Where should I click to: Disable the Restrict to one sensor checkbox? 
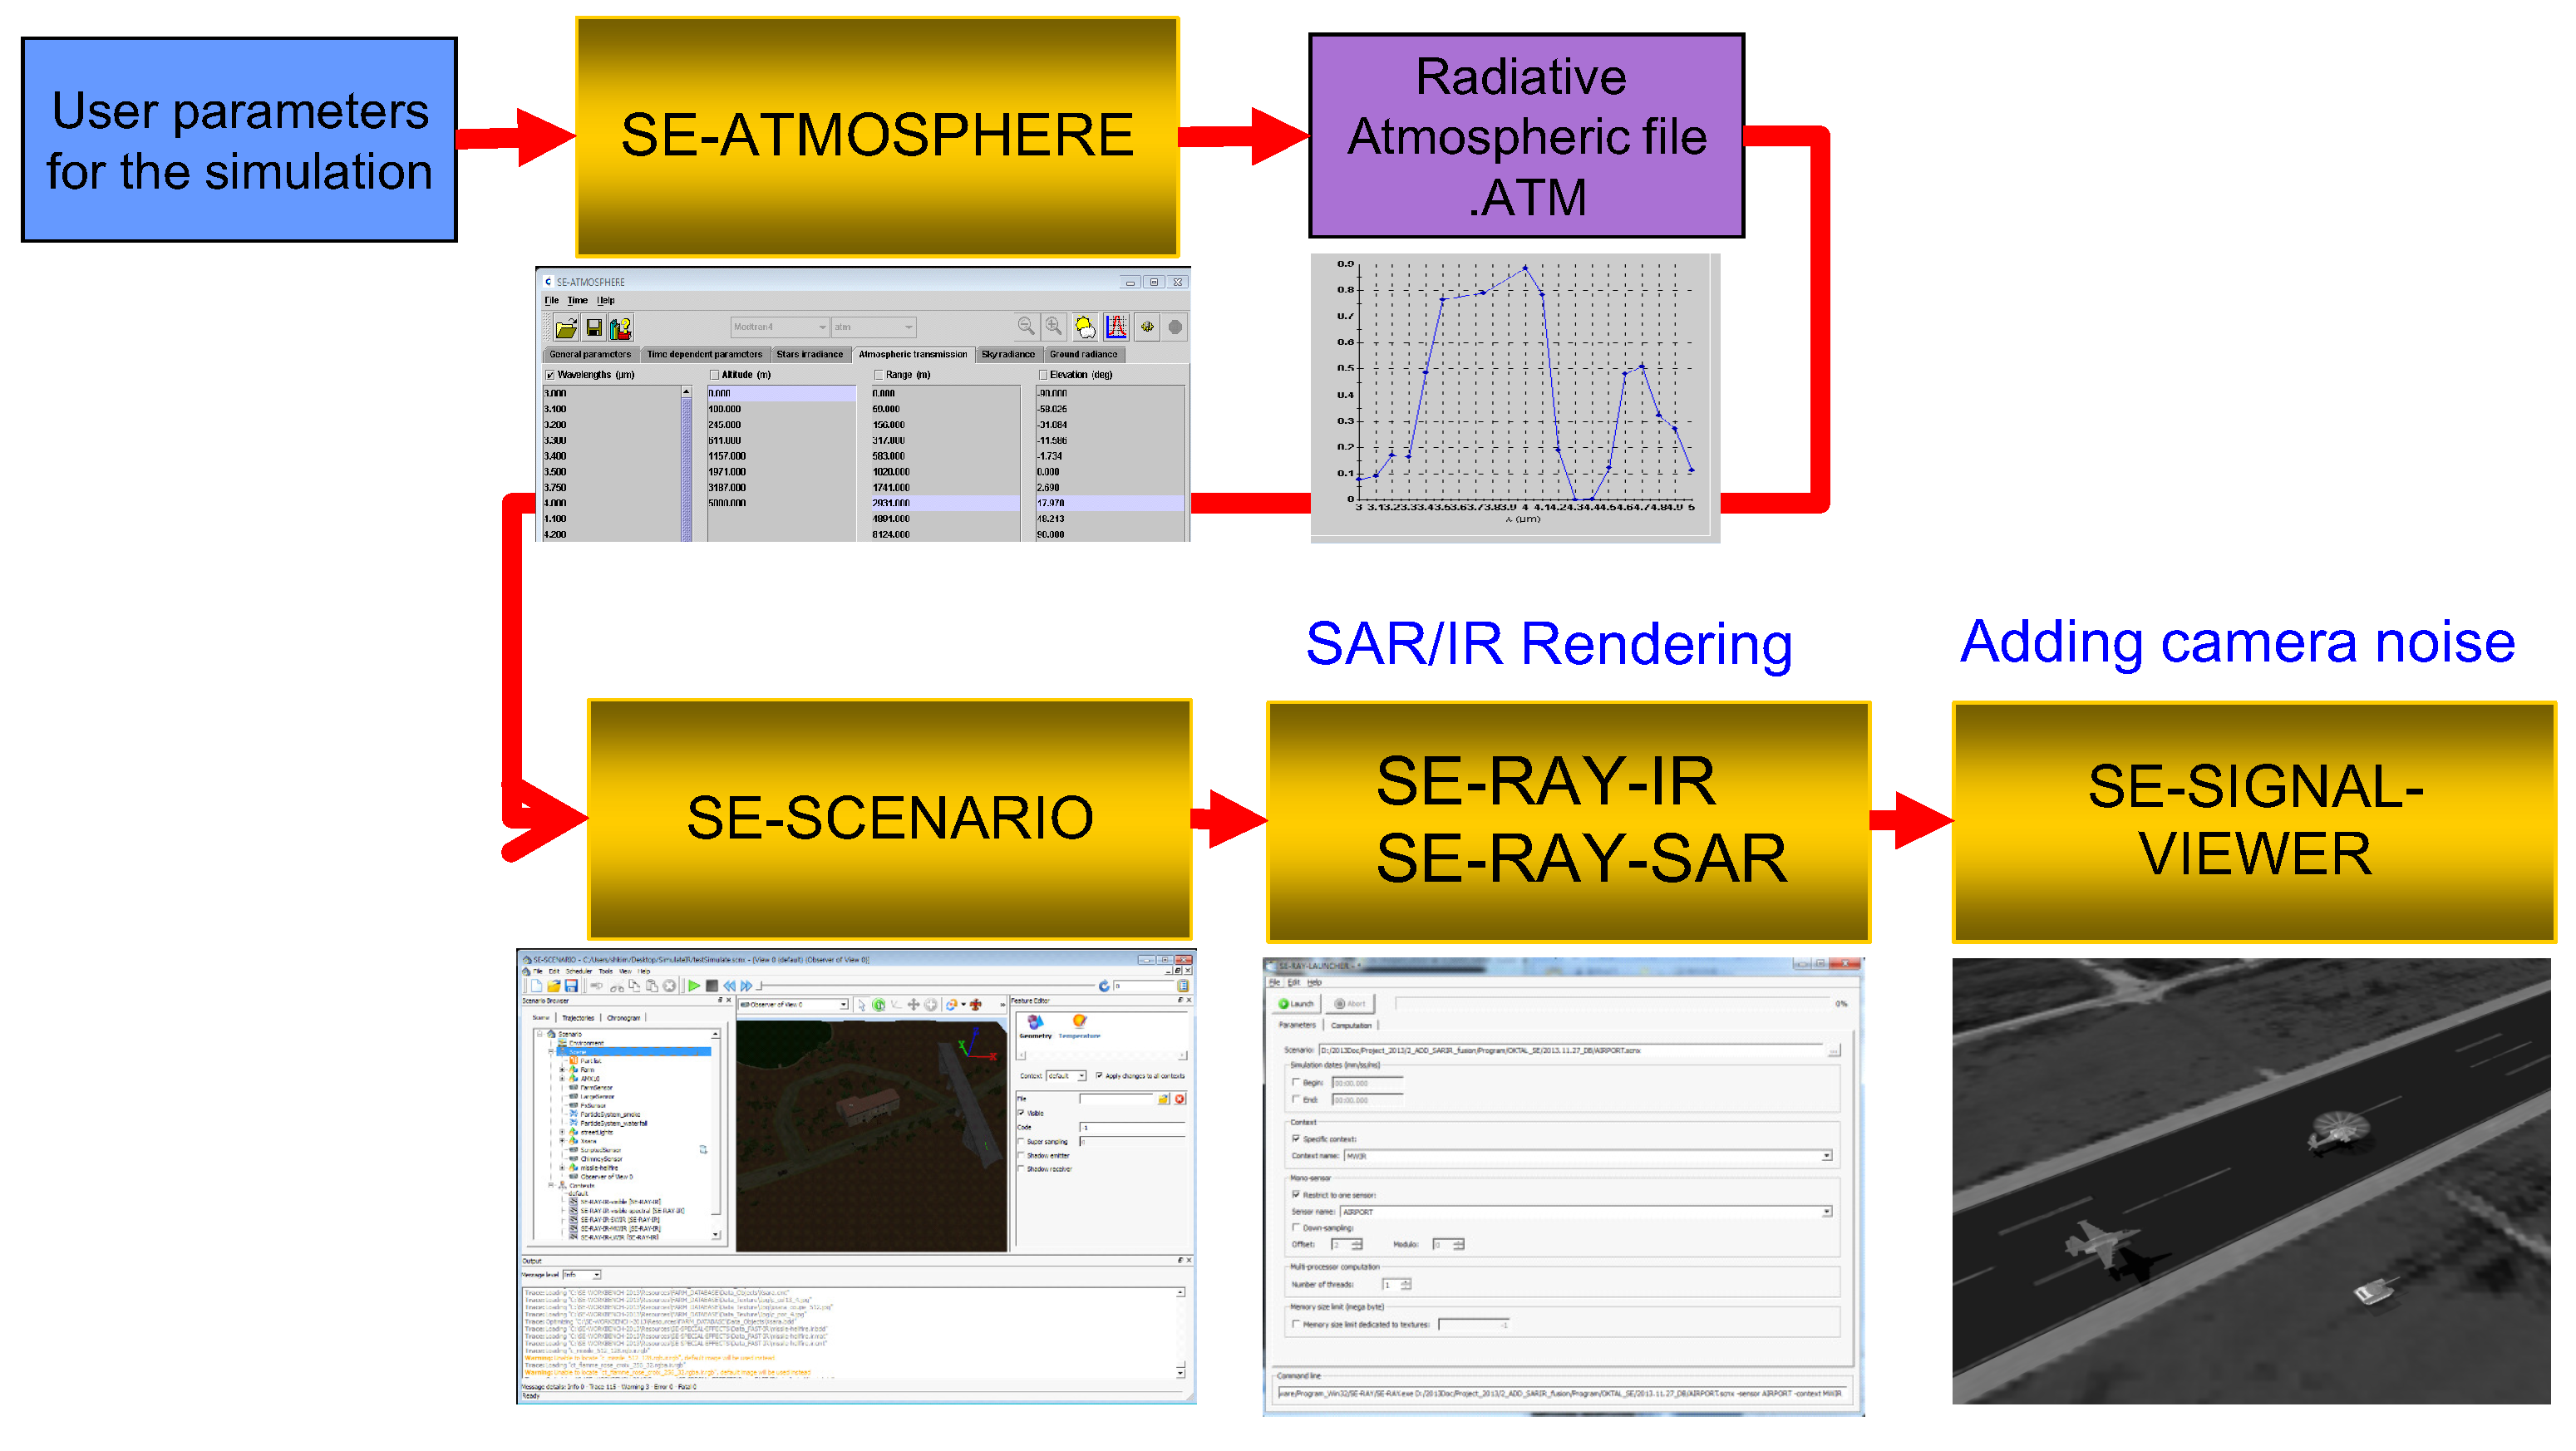(x=1296, y=1195)
